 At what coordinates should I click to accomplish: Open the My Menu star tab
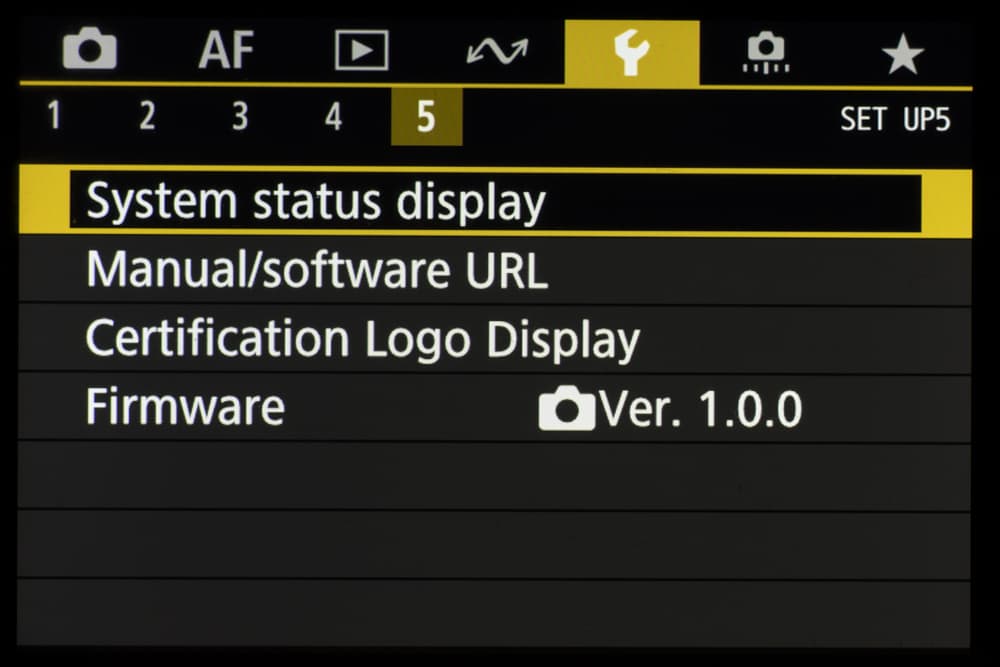[x=902, y=54]
